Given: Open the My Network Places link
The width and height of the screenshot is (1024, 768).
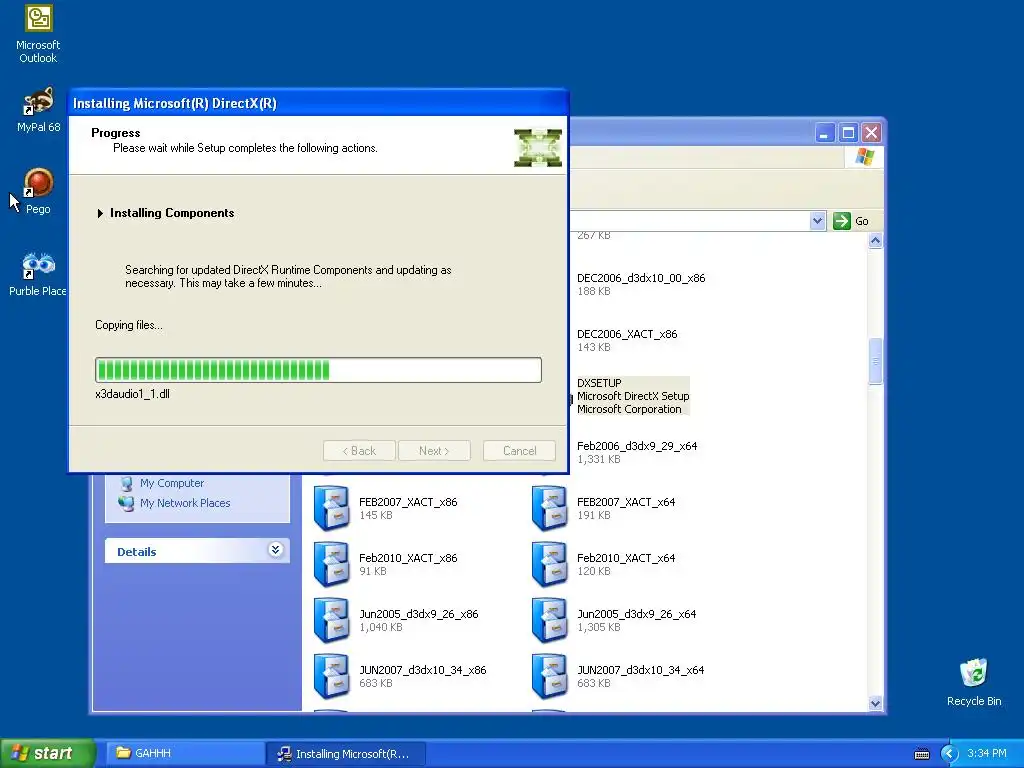Looking at the screenshot, I should pyautogui.click(x=185, y=503).
